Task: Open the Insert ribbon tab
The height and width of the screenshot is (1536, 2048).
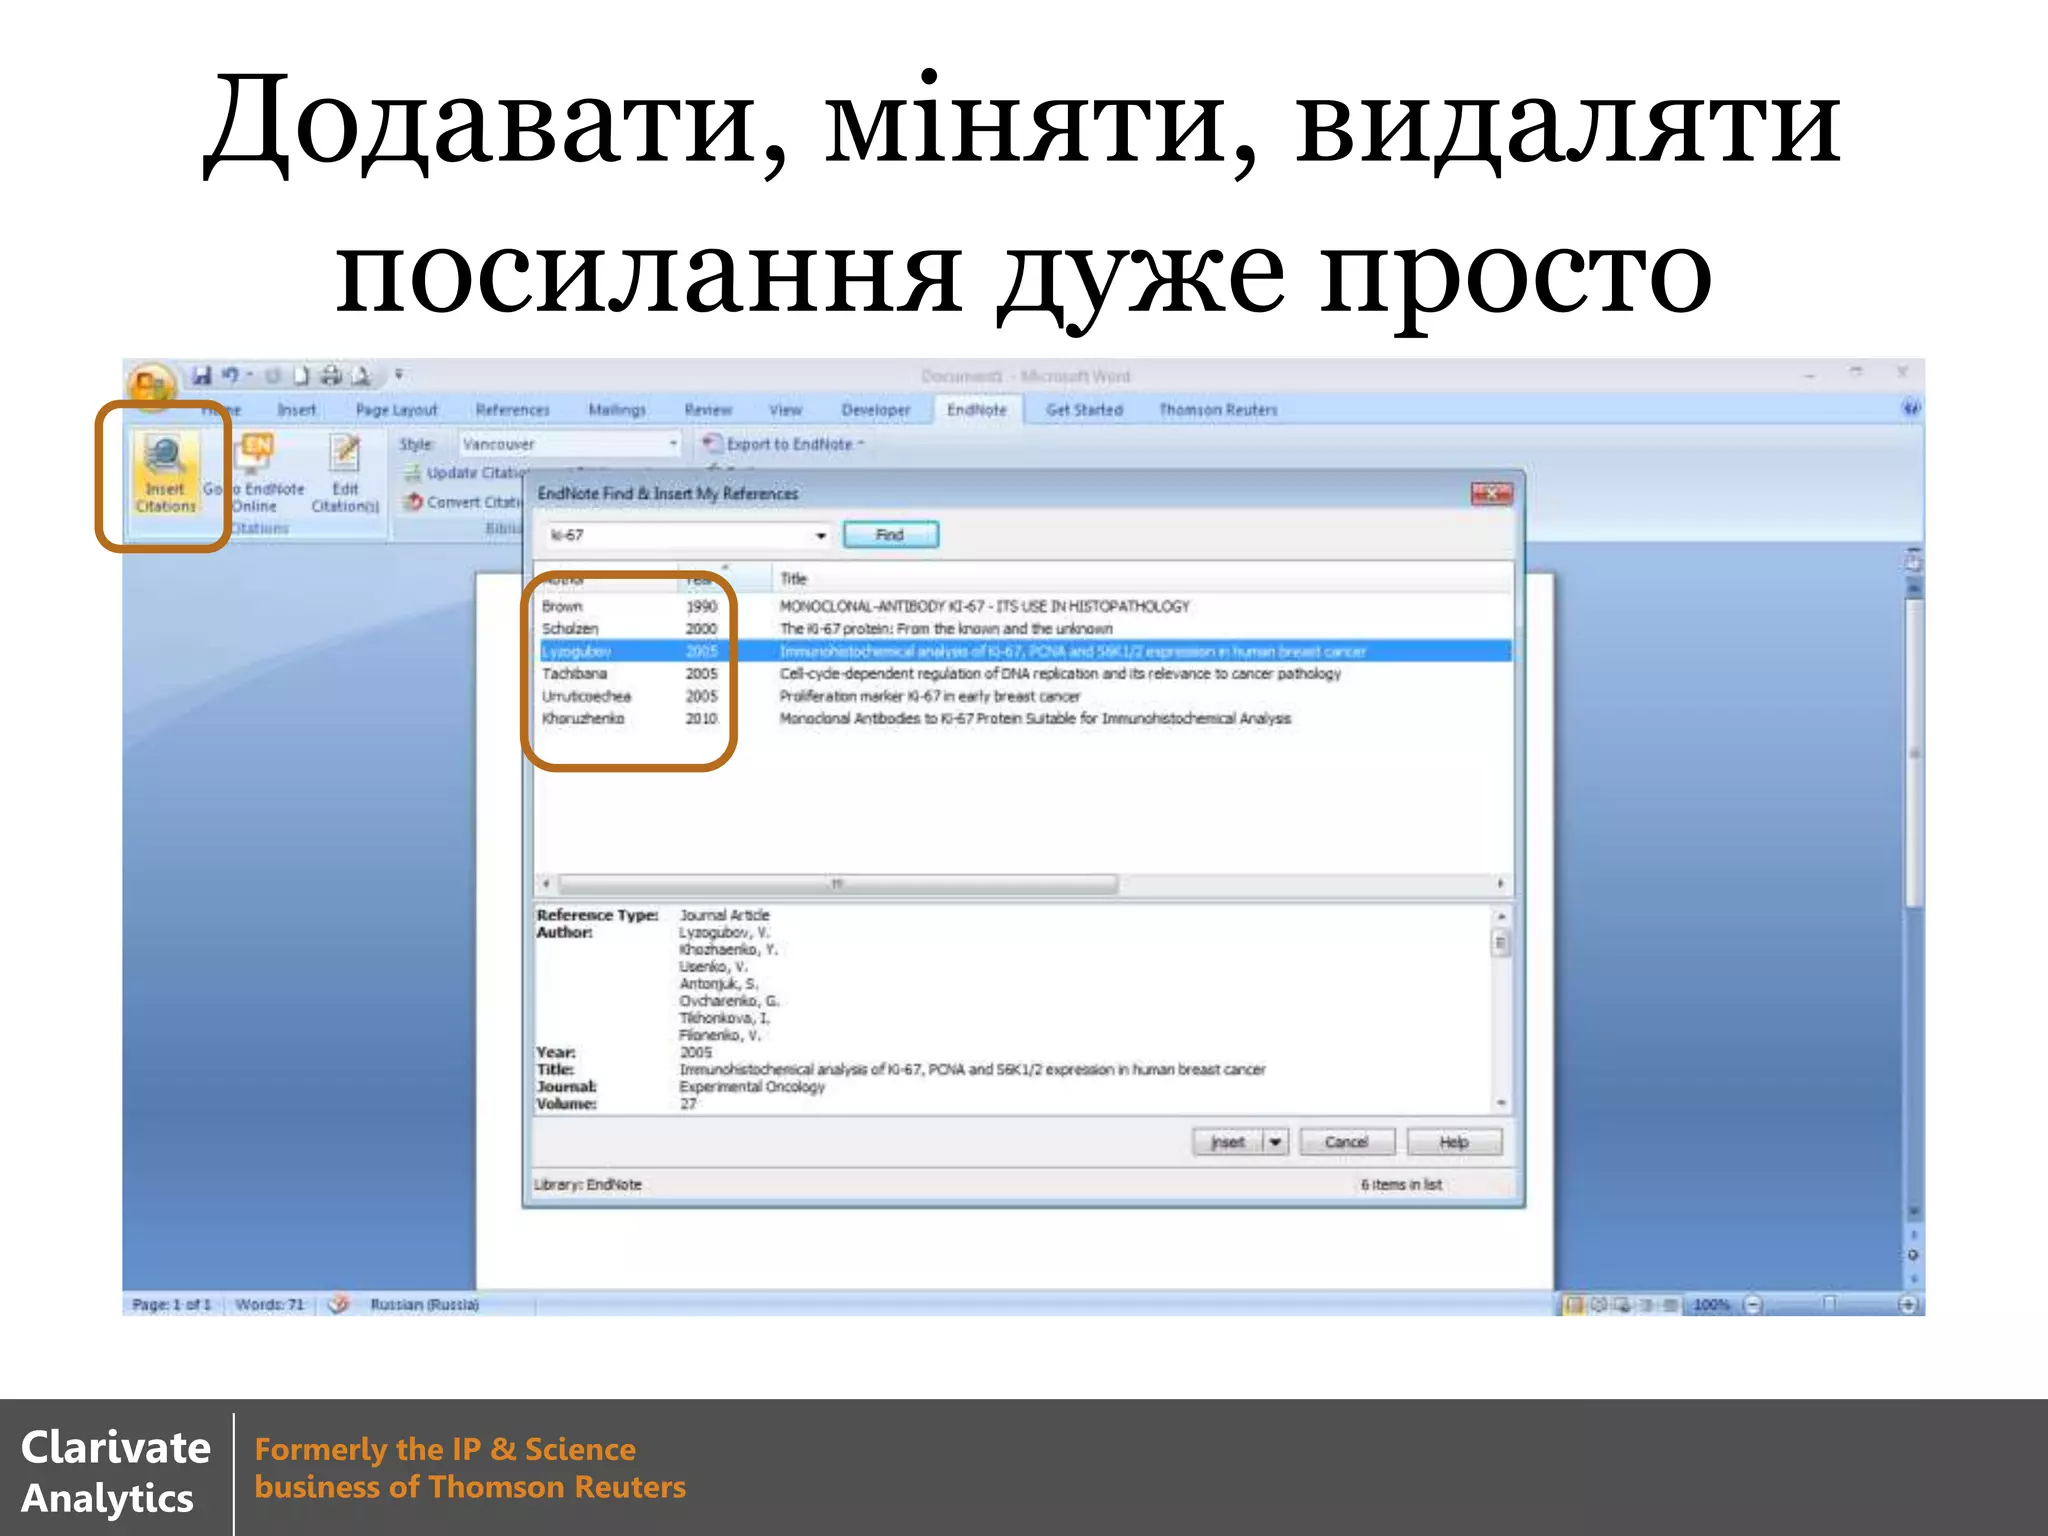Action: [x=296, y=410]
